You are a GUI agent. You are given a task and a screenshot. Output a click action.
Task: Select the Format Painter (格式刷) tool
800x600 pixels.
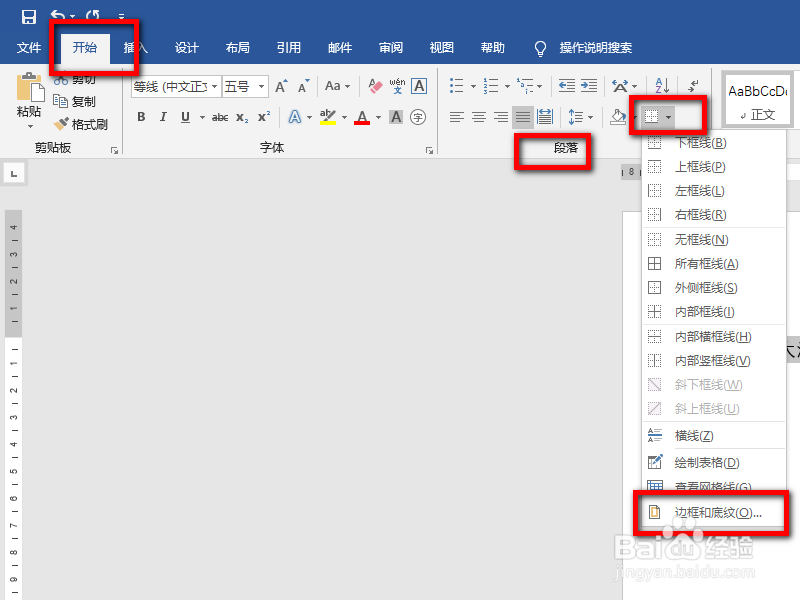81,124
